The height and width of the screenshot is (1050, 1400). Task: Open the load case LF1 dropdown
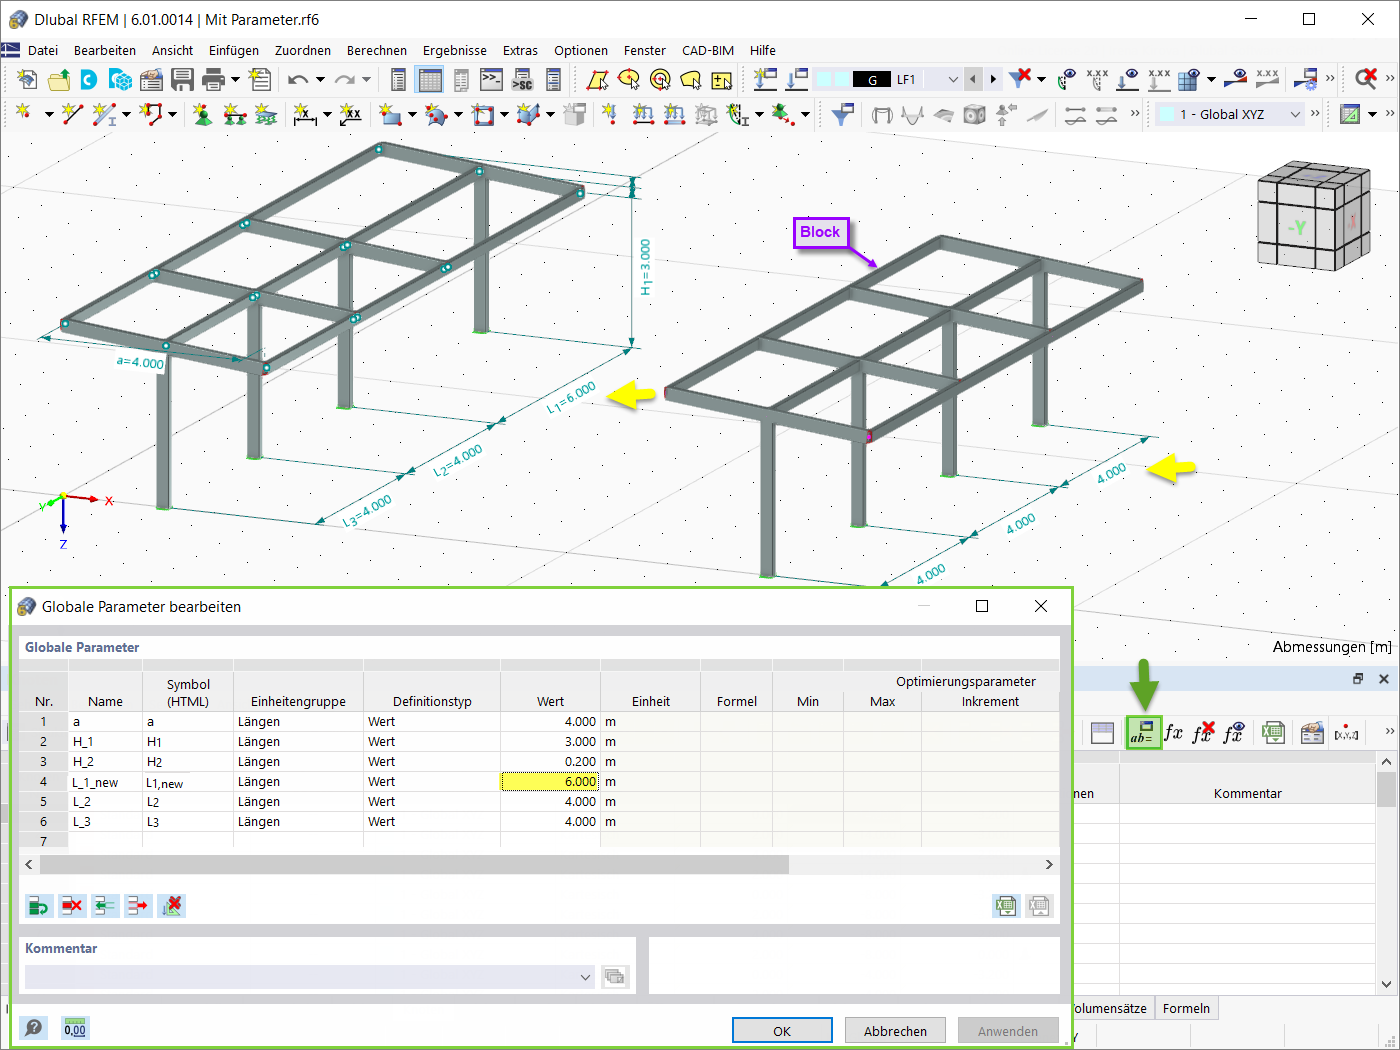click(953, 80)
